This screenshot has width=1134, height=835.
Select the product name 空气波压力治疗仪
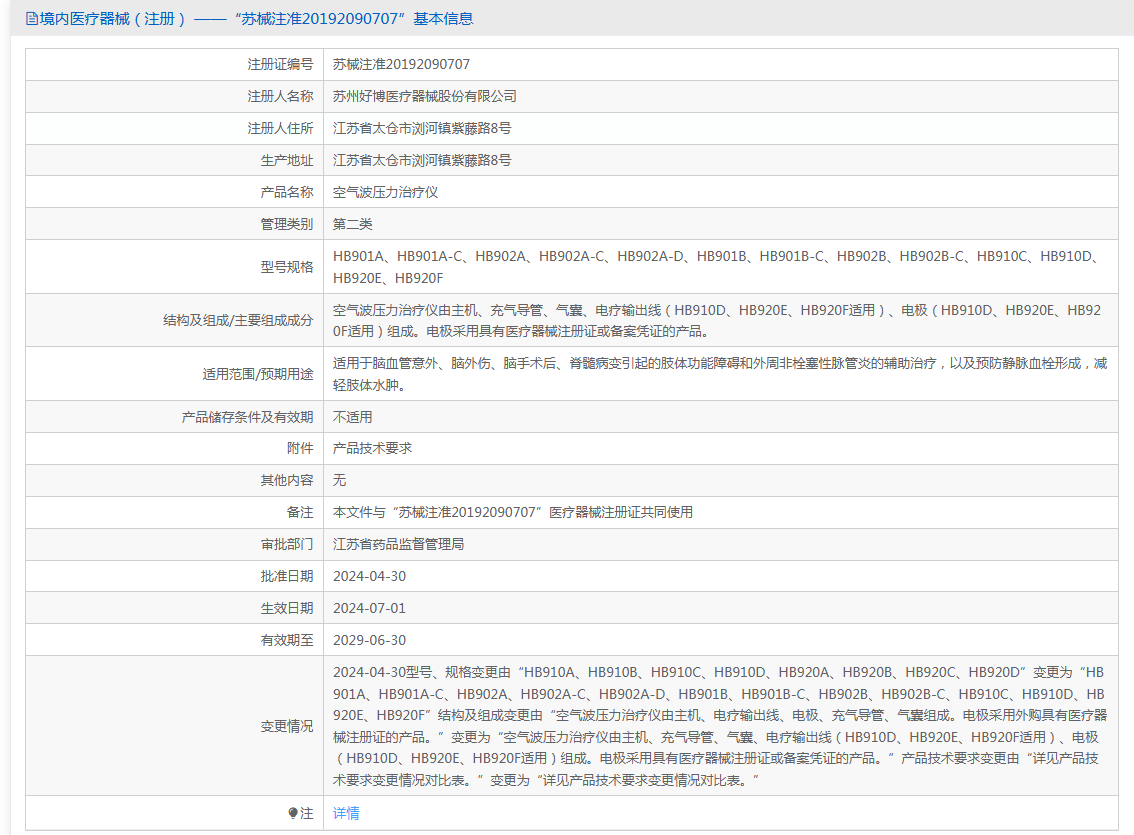click(385, 192)
